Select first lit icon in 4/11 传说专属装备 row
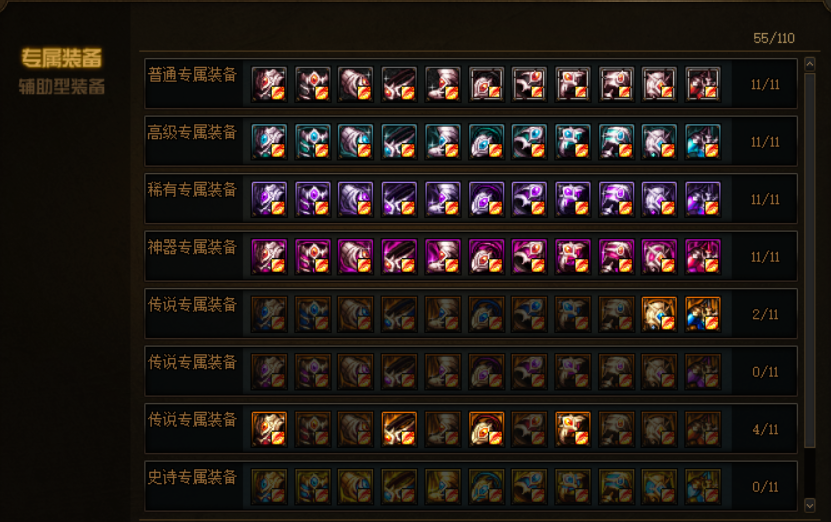This screenshot has width=831, height=522. click(269, 429)
